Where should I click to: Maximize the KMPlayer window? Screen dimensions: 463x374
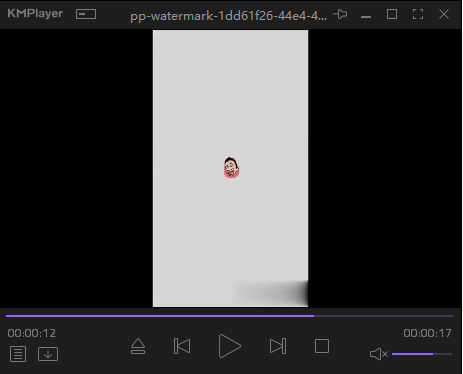coord(392,14)
